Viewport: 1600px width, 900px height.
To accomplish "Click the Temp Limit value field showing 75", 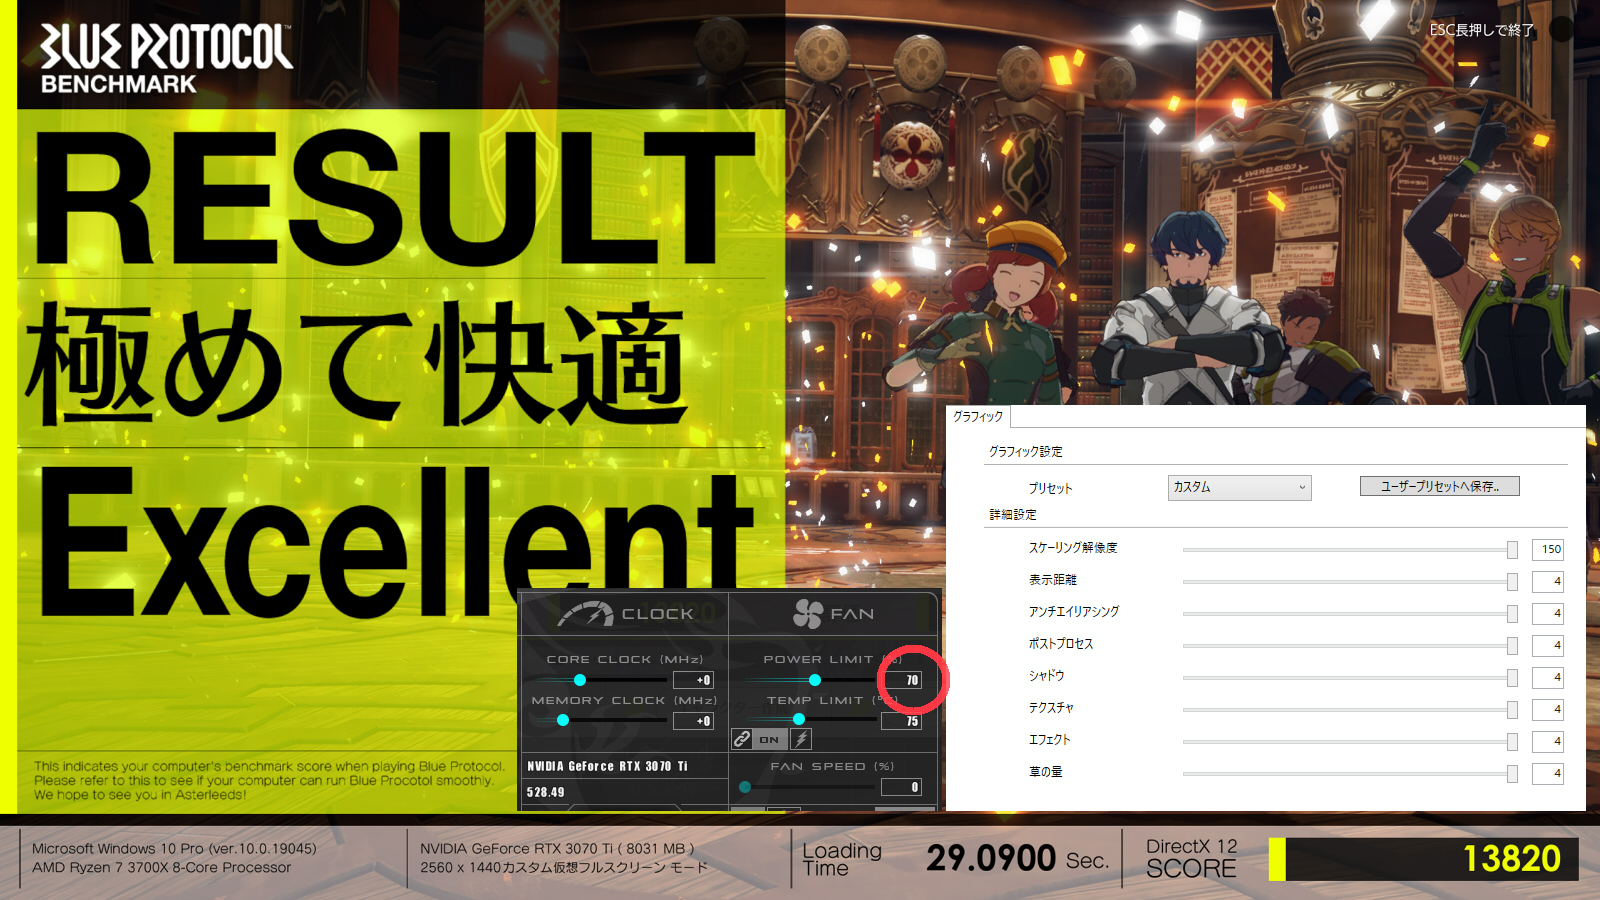I will point(901,720).
